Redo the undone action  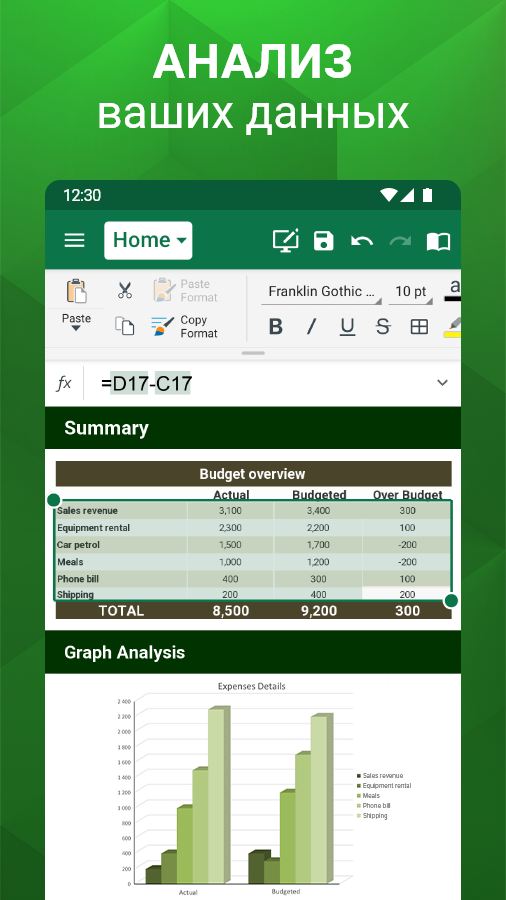pyautogui.click(x=400, y=241)
